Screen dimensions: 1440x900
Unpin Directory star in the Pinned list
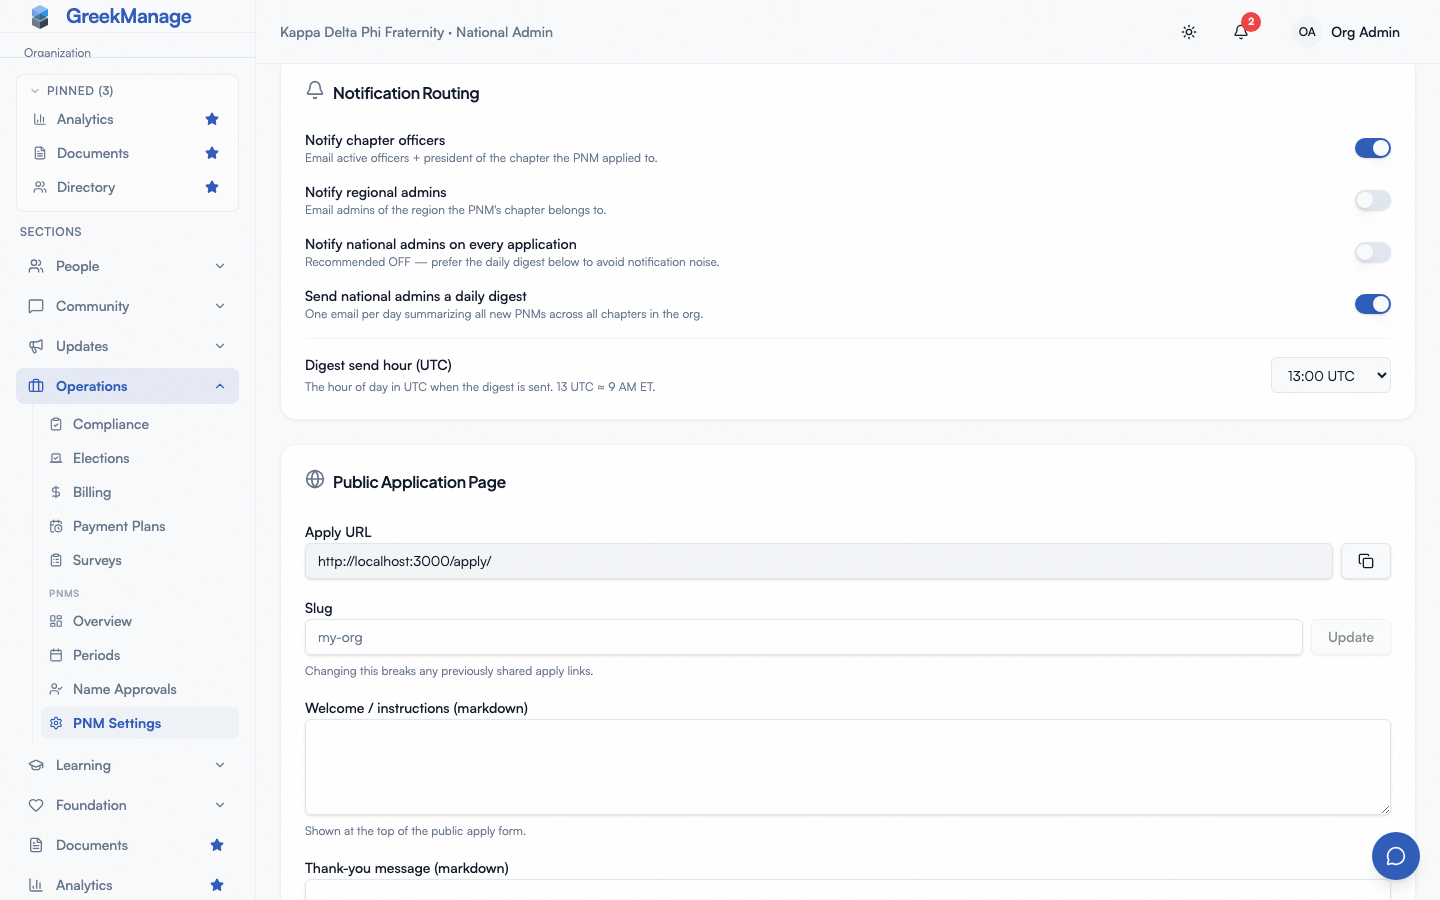(x=212, y=187)
